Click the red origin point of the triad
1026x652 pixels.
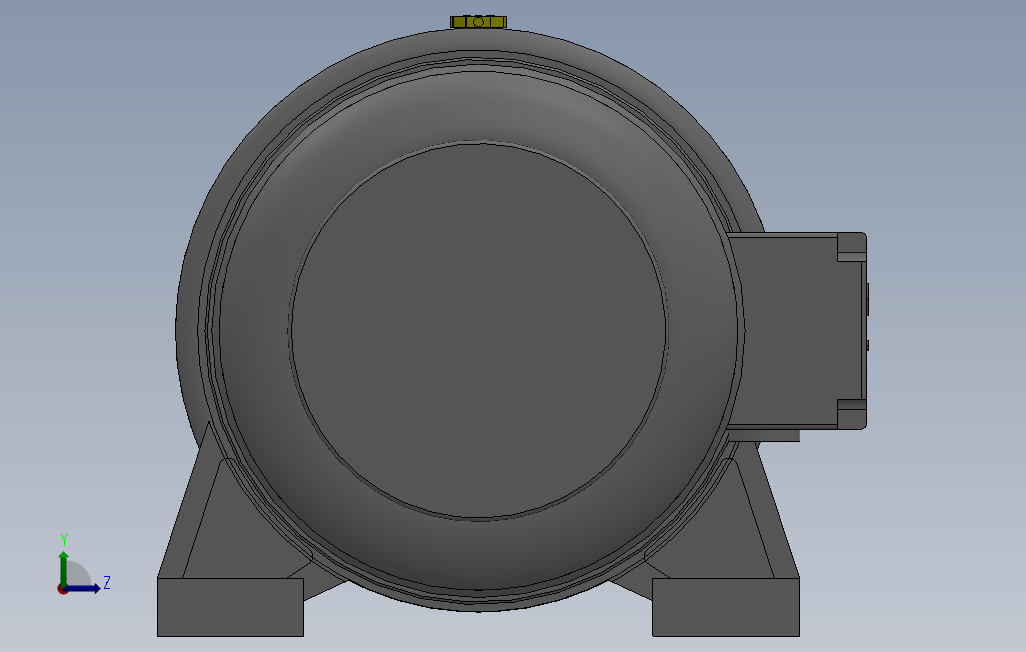(62, 590)
